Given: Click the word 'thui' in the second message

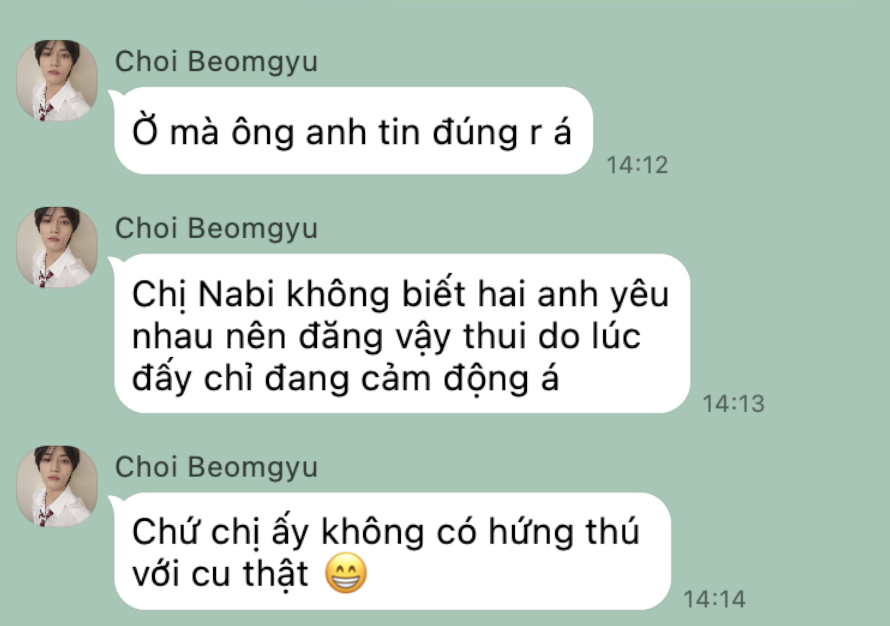Looking at the screenshot, I should [x=494, y=336].
